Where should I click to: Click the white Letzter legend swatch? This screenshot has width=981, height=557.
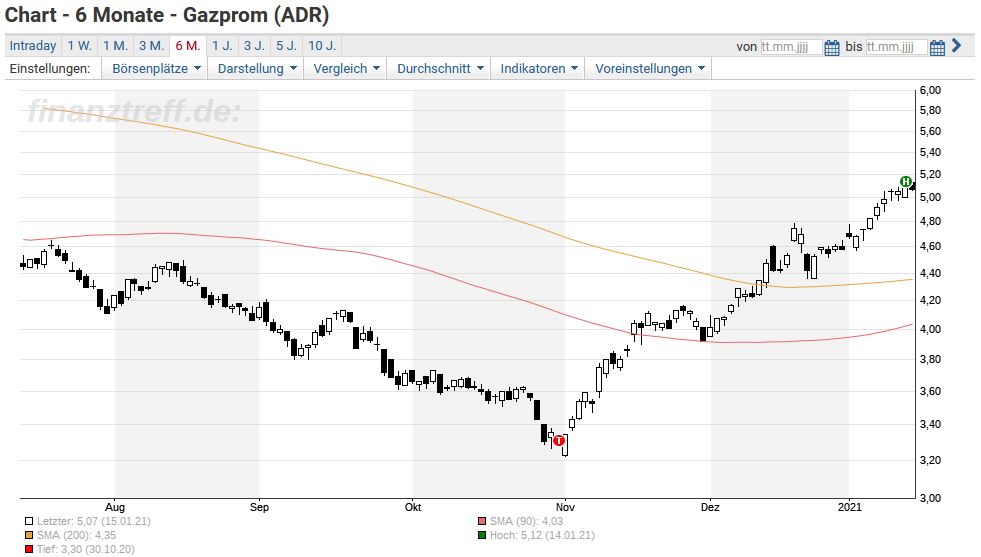[29, 521]
